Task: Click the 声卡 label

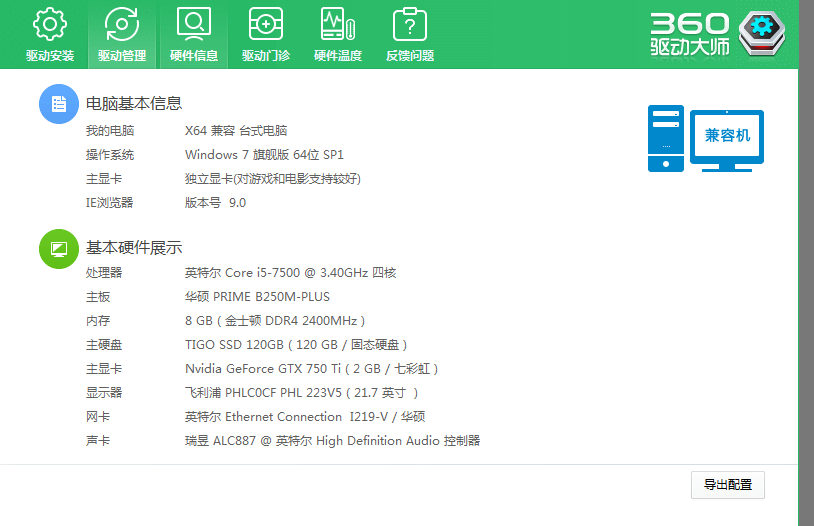Action: pyautogui.click(x=98, y=440)
